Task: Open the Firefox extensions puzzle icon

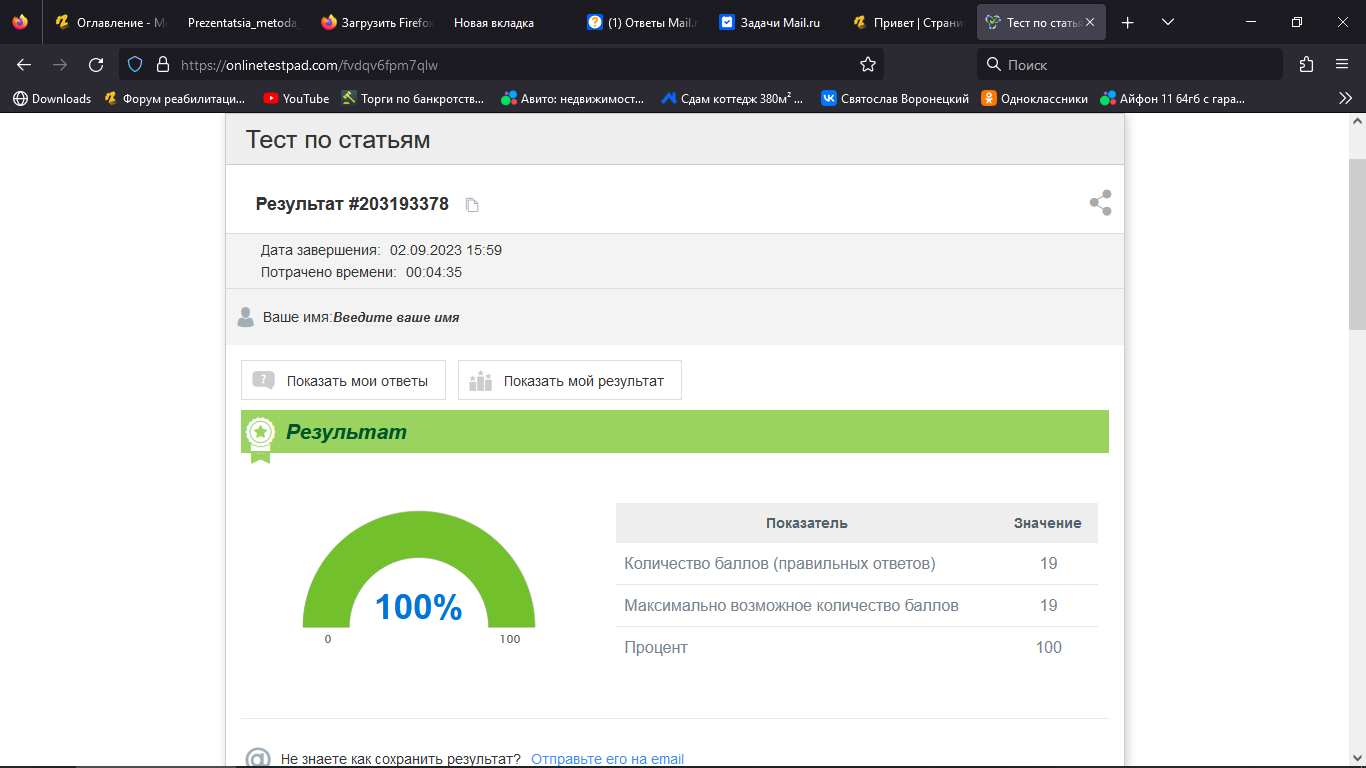Action: 1306,65
